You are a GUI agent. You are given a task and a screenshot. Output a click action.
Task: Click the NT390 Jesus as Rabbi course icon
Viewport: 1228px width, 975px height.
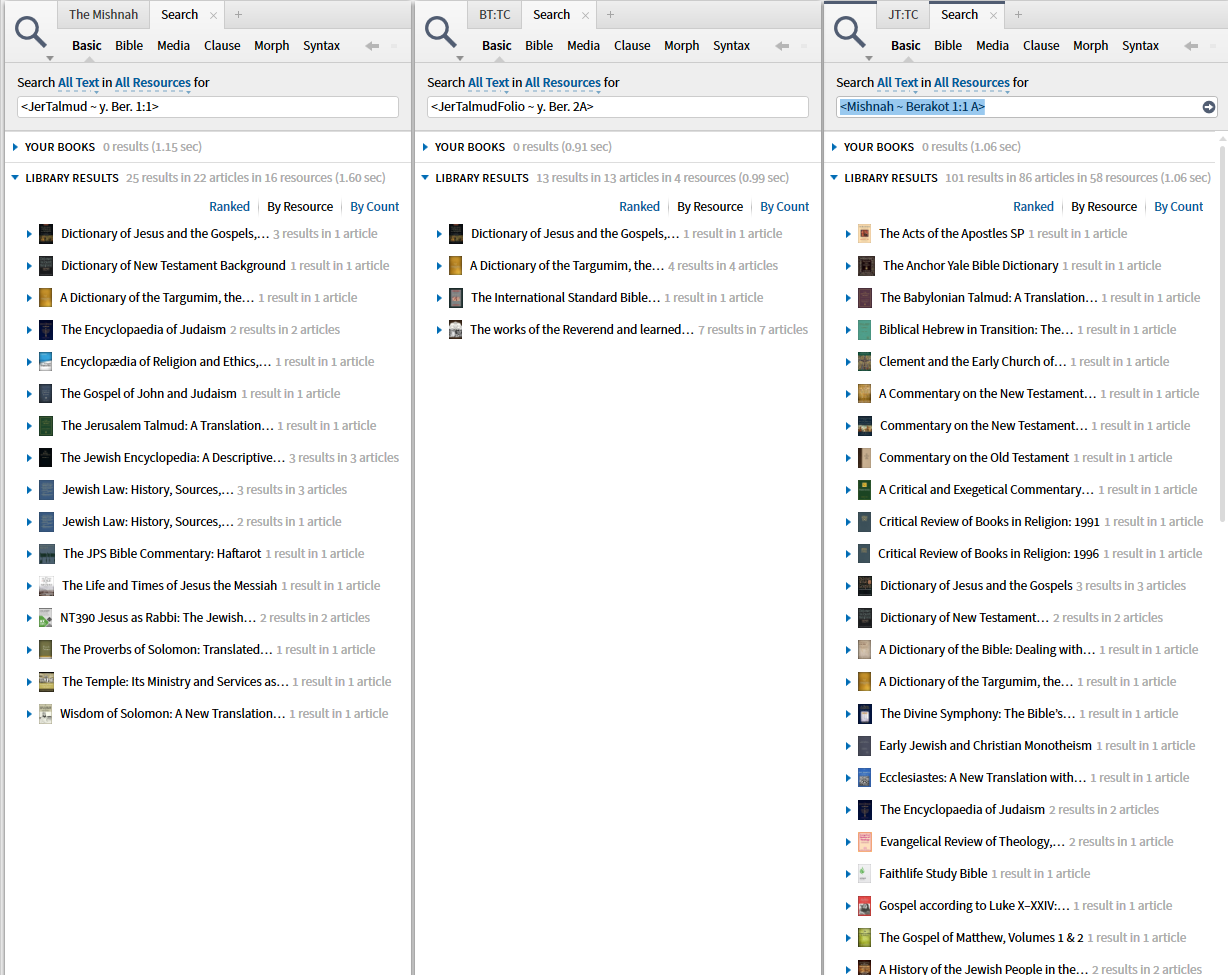[46, 618]
